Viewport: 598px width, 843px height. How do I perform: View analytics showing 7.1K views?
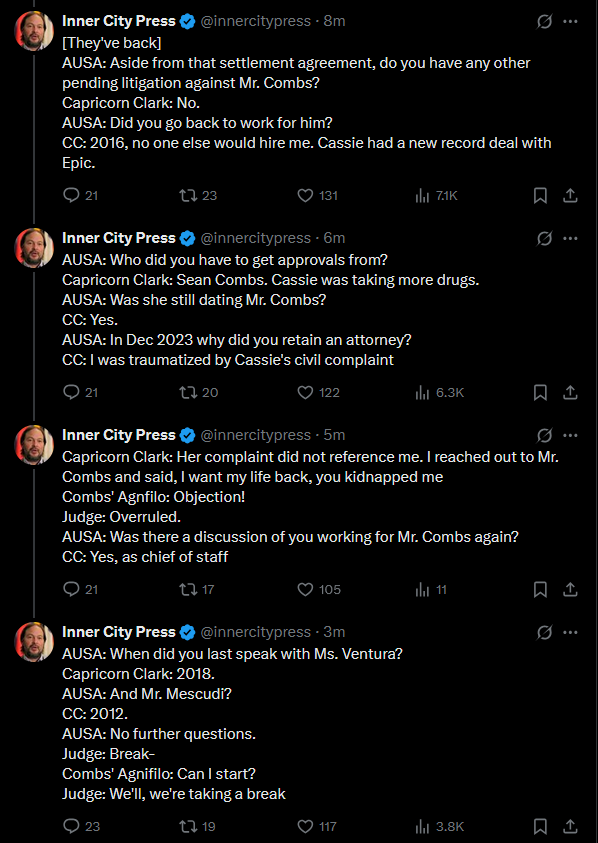click(436, 196)
